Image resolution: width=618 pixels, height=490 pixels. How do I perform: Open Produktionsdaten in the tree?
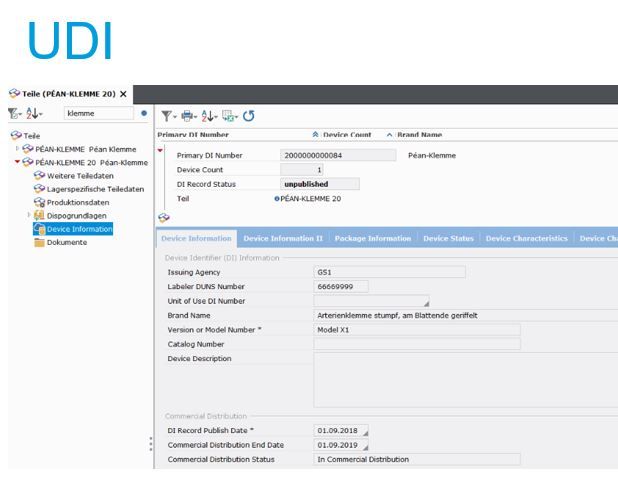click(78, 203)
